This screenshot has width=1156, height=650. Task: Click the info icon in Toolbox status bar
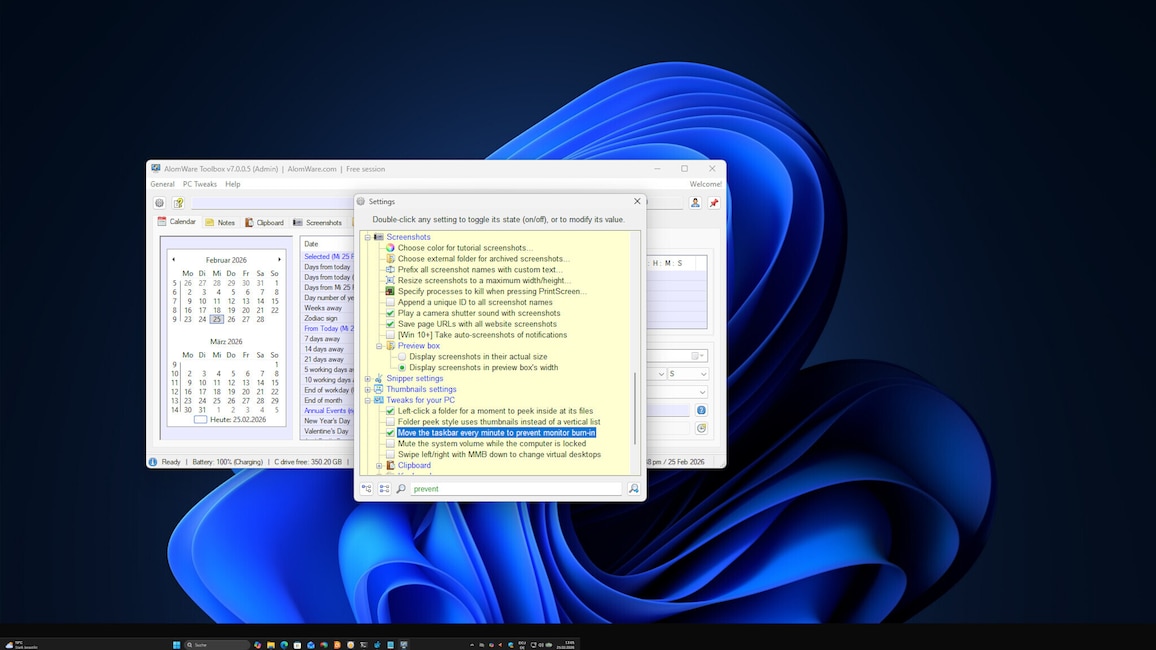point(153,462)
